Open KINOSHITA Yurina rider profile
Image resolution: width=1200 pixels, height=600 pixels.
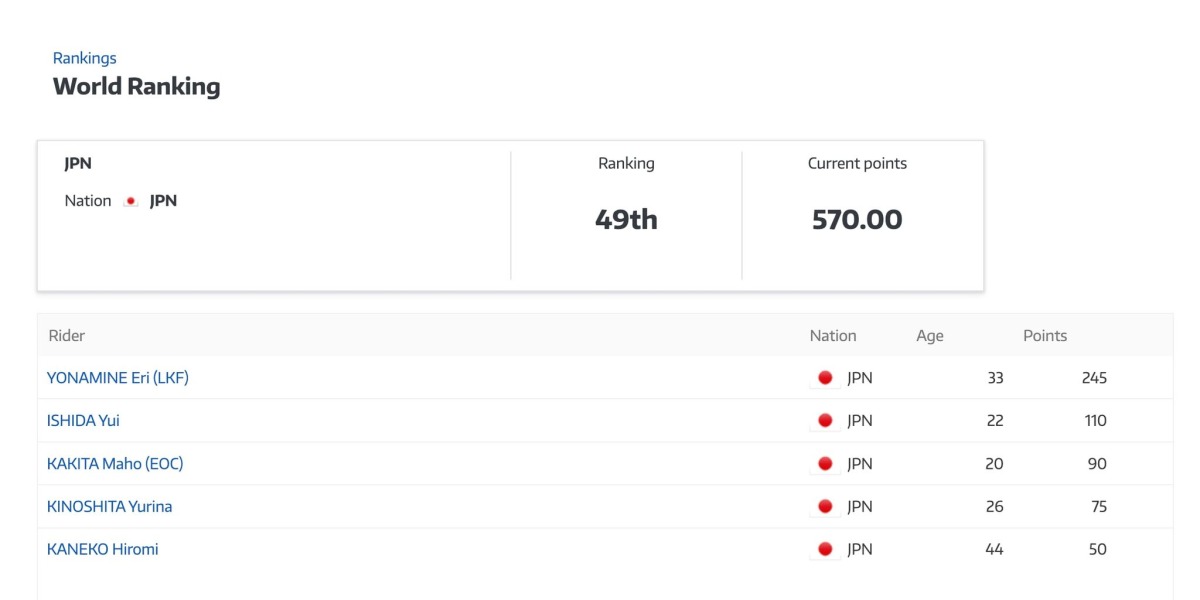(x=109, y=507)
